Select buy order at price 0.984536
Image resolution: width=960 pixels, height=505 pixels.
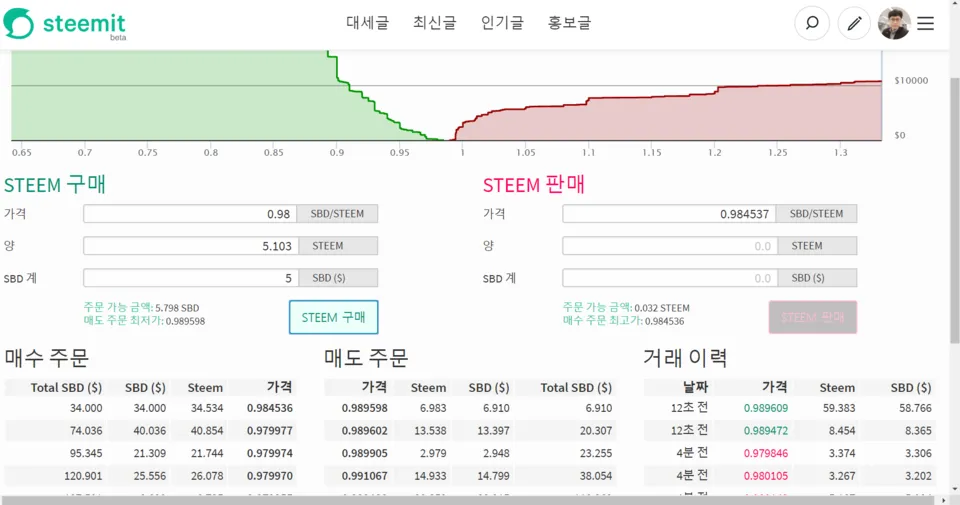(150, 408)
